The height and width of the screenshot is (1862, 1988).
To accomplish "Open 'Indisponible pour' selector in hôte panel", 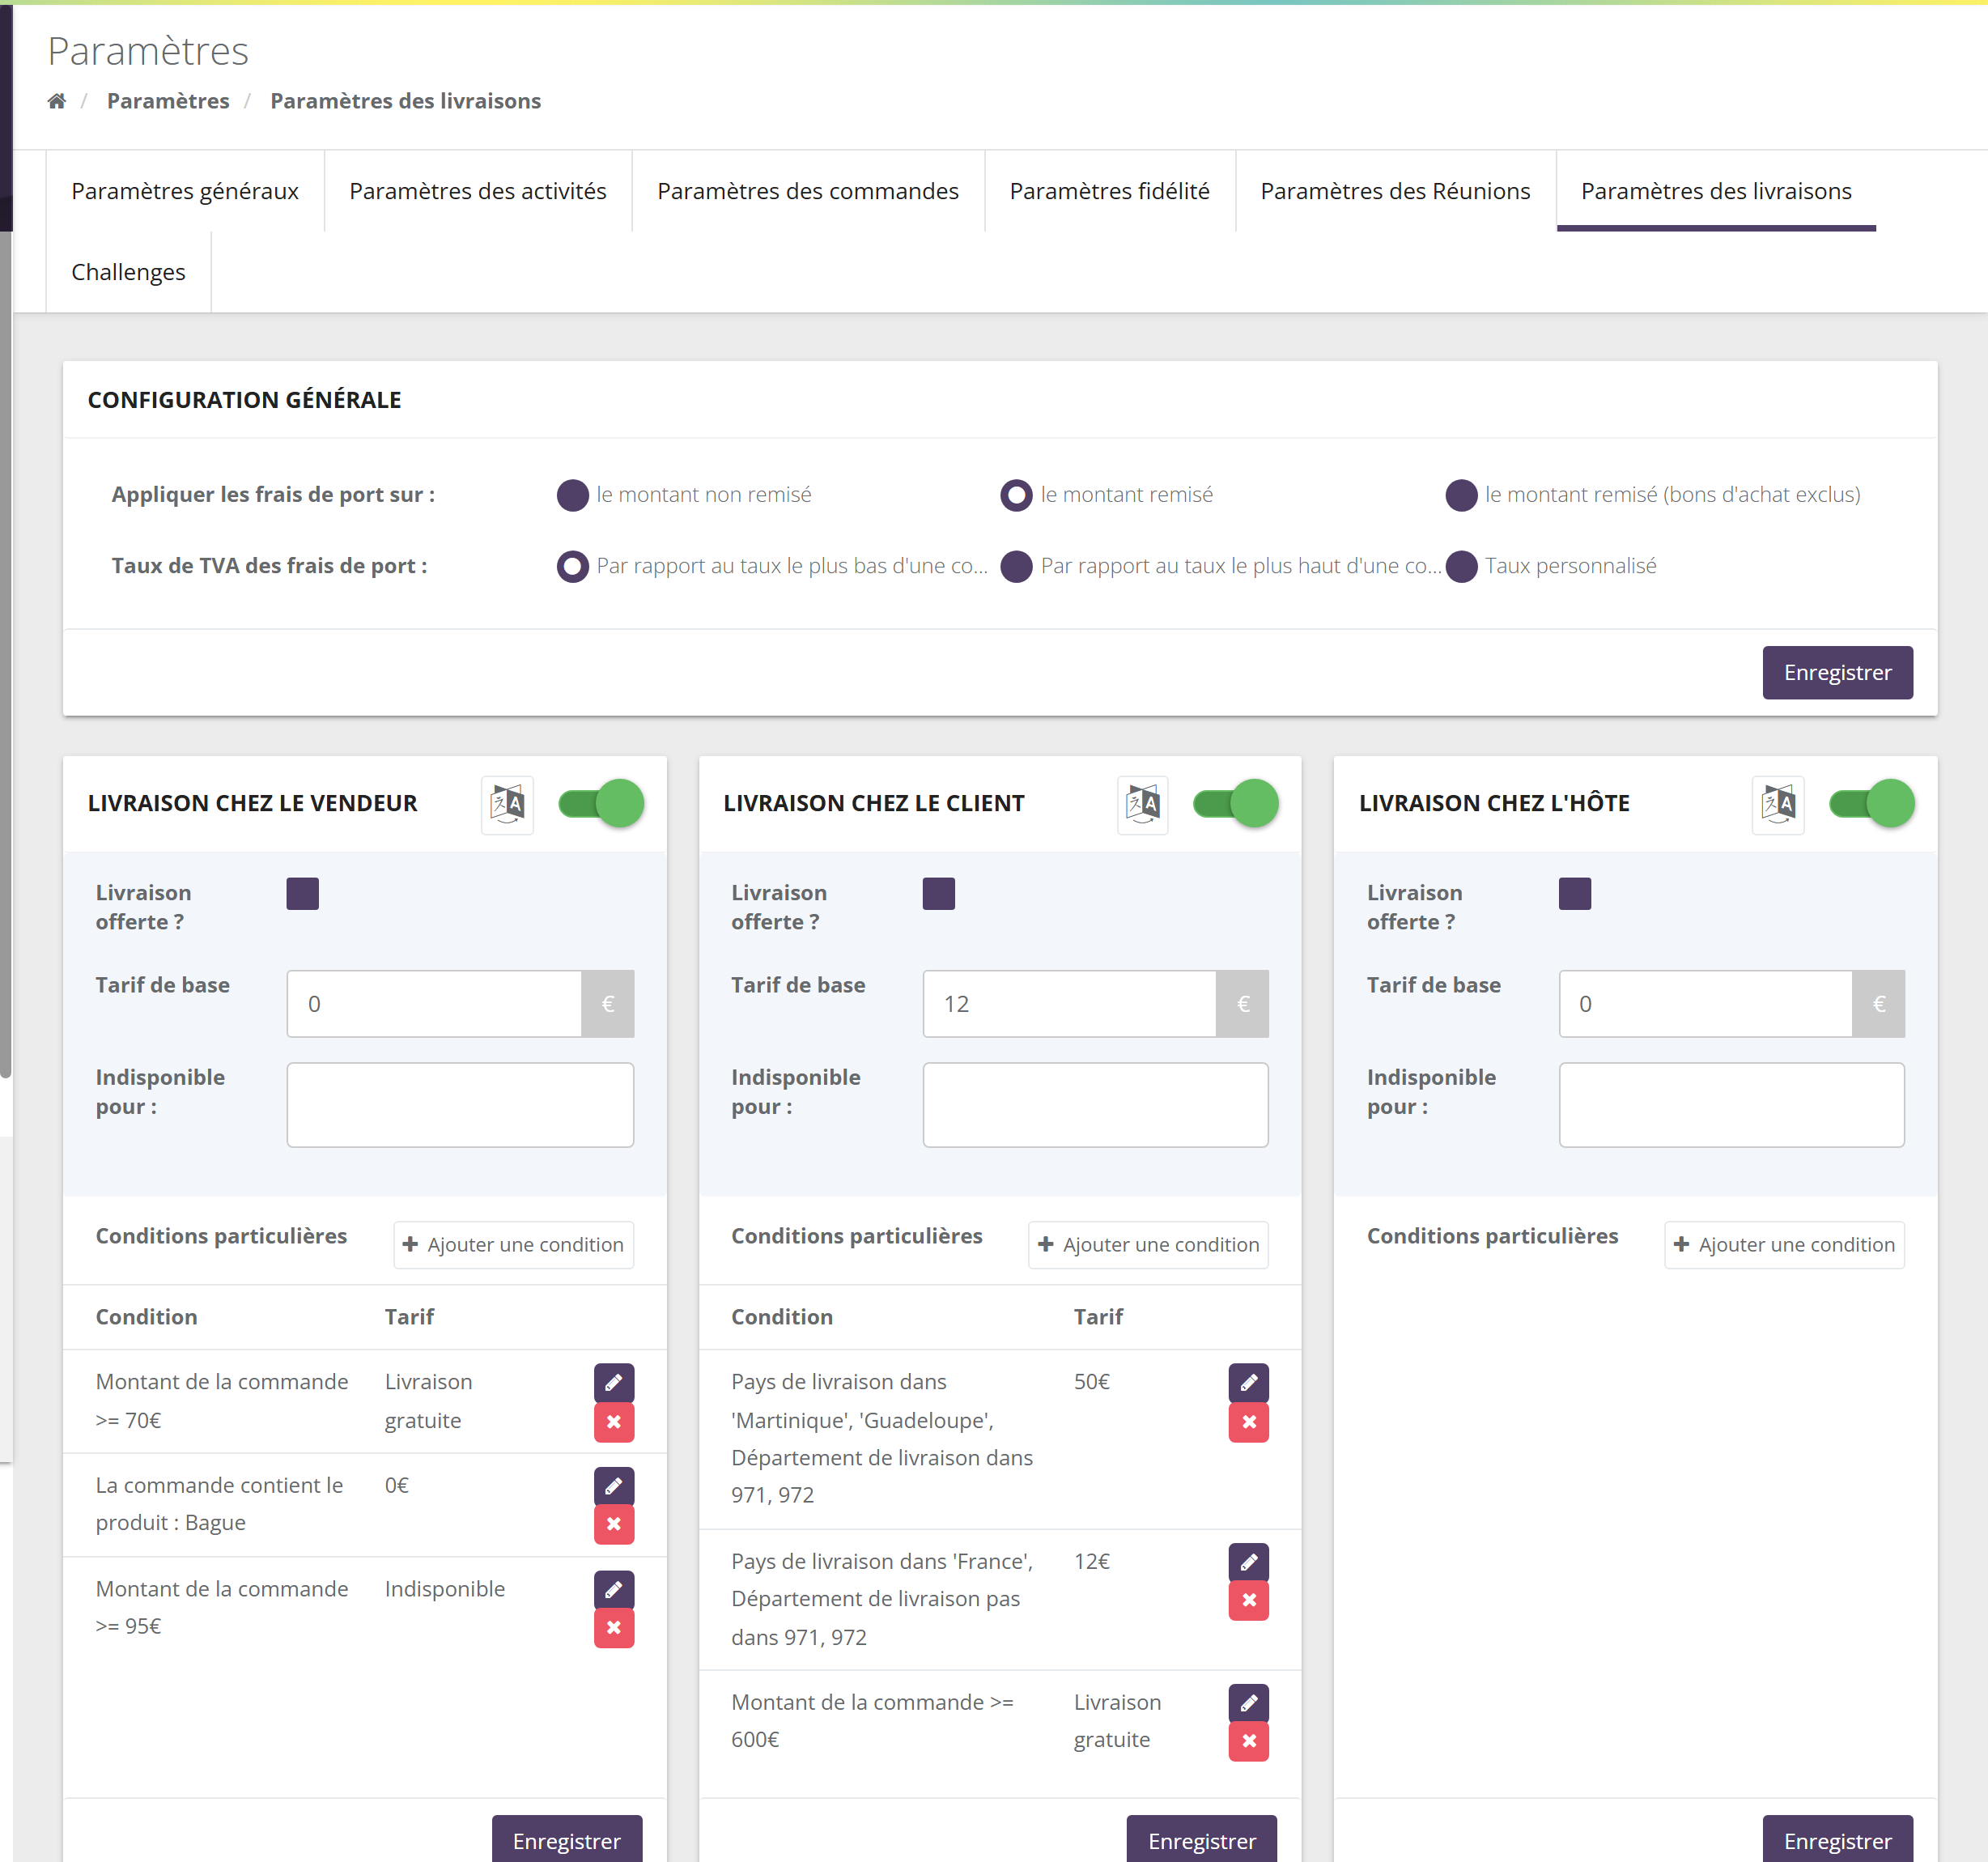I will tap(1732, 1105).
